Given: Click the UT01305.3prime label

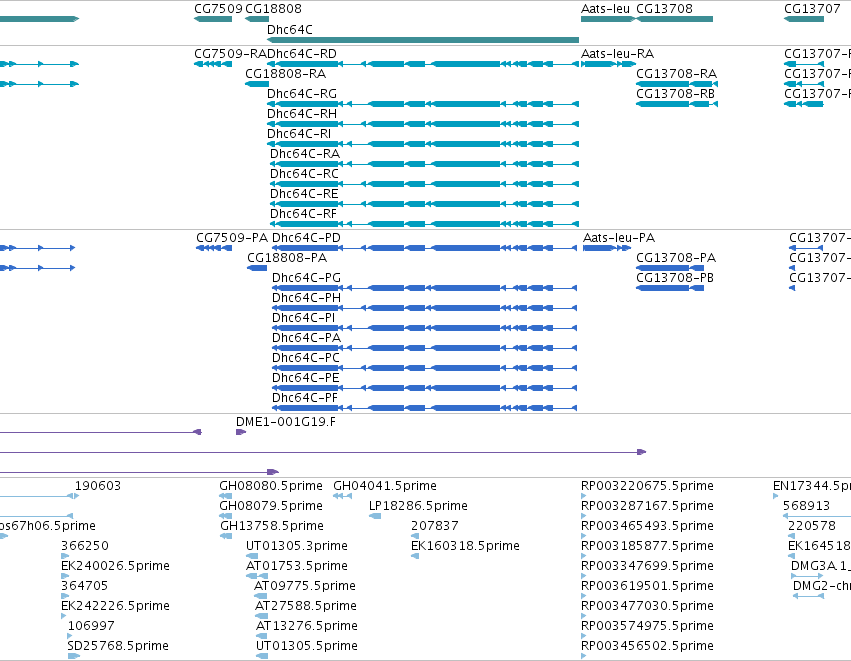Looking at the screenshot, I should pyautogui.click(x=297, y=546).
